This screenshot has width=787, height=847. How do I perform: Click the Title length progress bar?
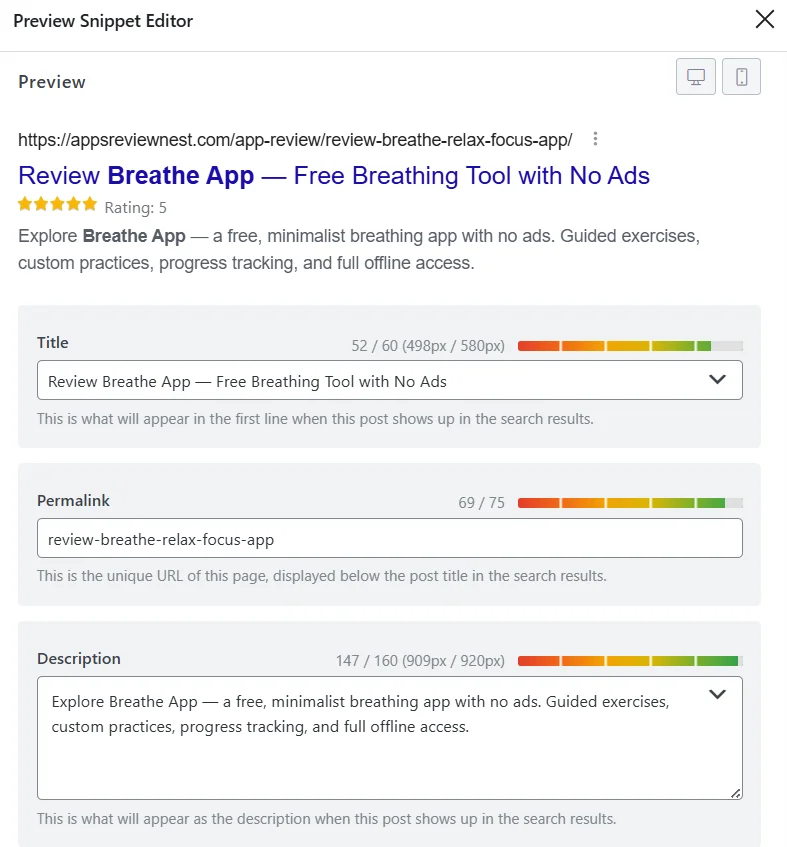630,346
